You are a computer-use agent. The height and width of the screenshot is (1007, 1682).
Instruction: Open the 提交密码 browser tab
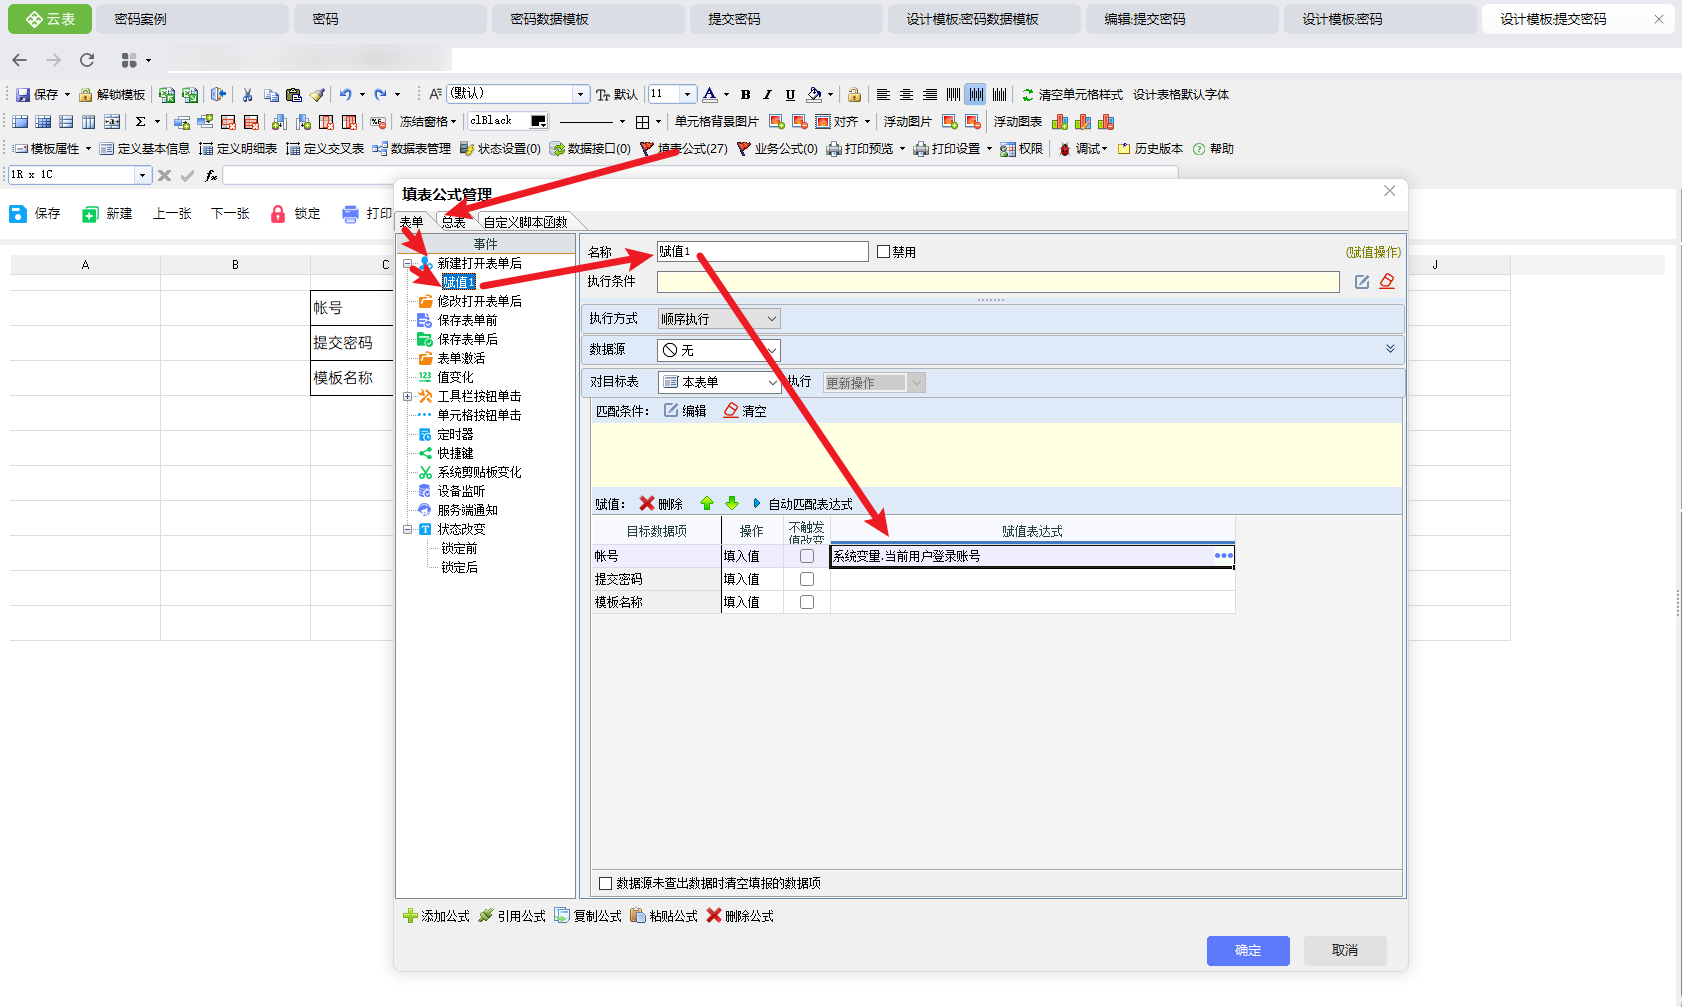point(786,19)
